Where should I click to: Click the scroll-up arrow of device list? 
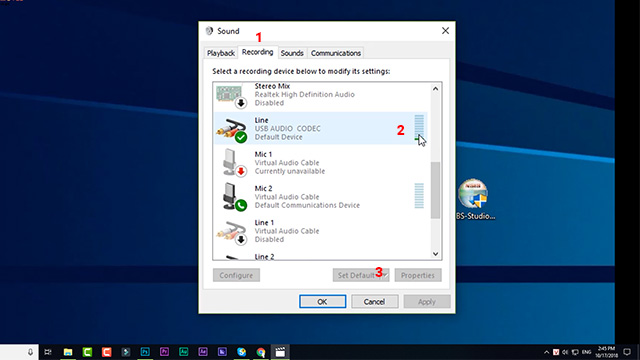pos(436,89)
